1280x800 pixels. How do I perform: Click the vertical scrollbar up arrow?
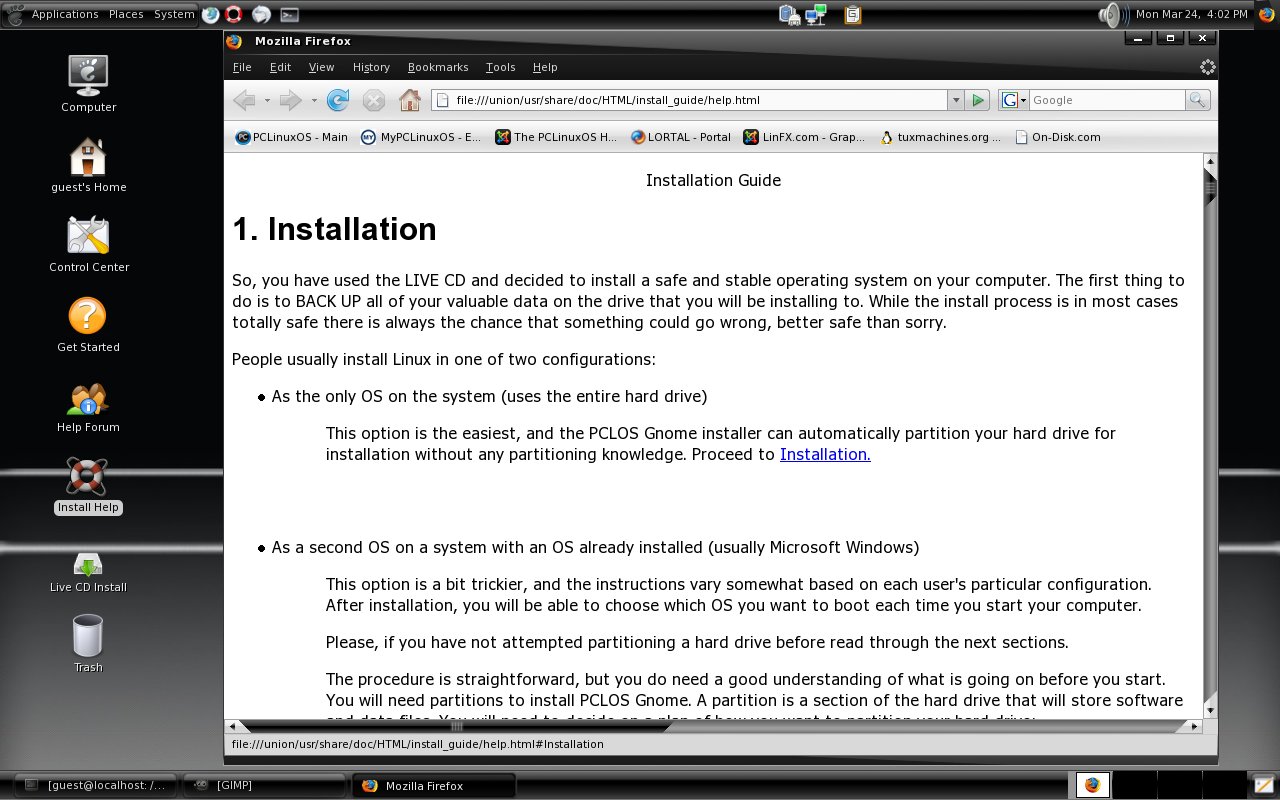click(x=1210, y=161)
